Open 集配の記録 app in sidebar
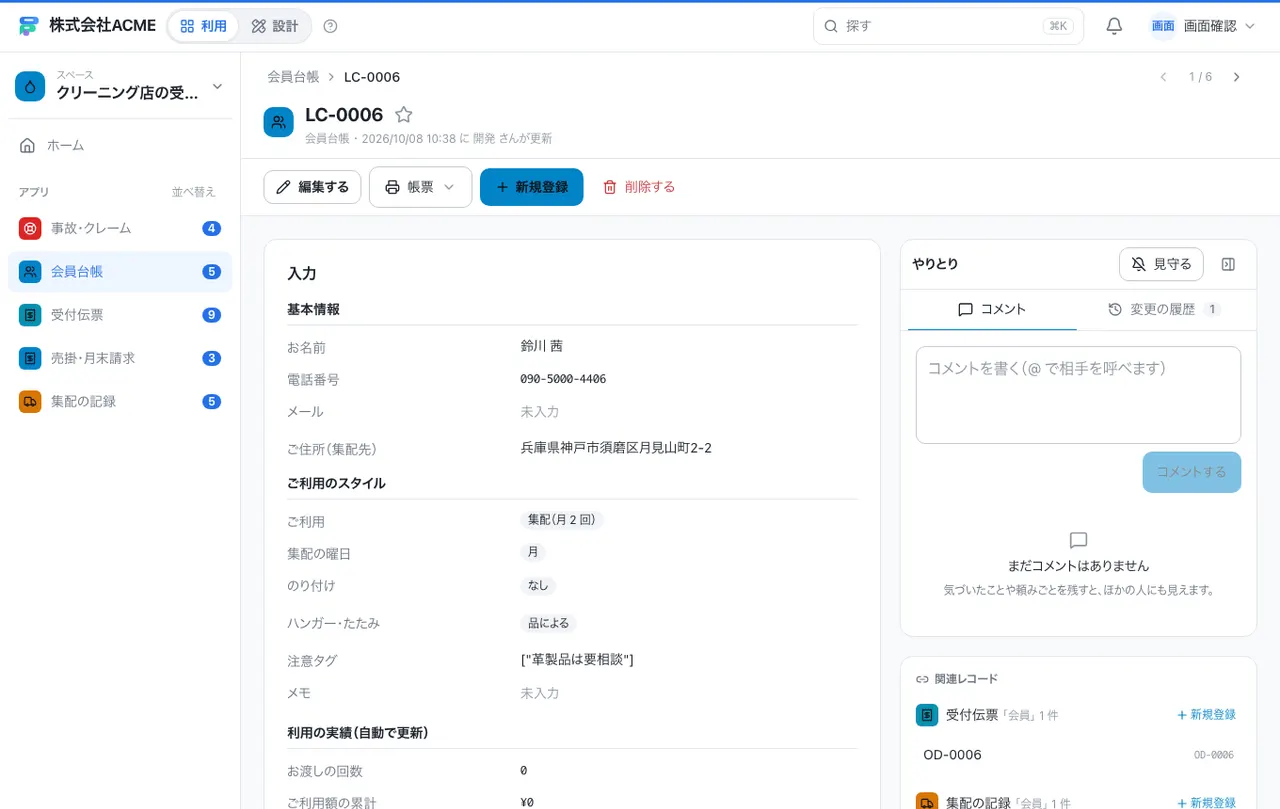 [x=120, y=401]
